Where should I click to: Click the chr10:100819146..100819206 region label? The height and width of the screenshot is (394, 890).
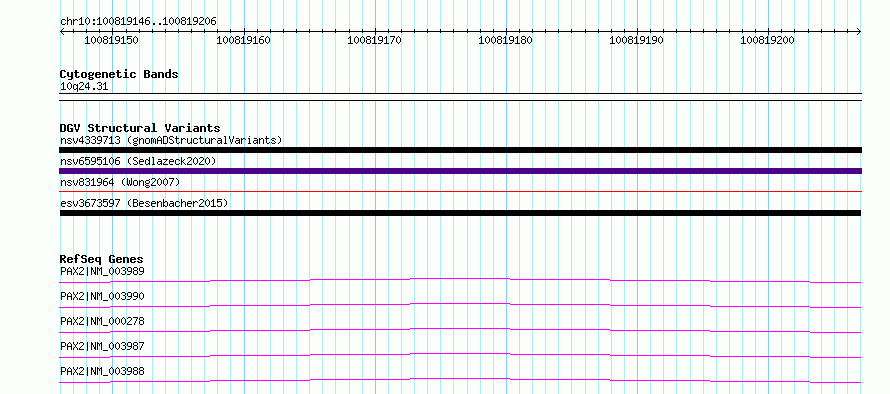pos(138,22)
